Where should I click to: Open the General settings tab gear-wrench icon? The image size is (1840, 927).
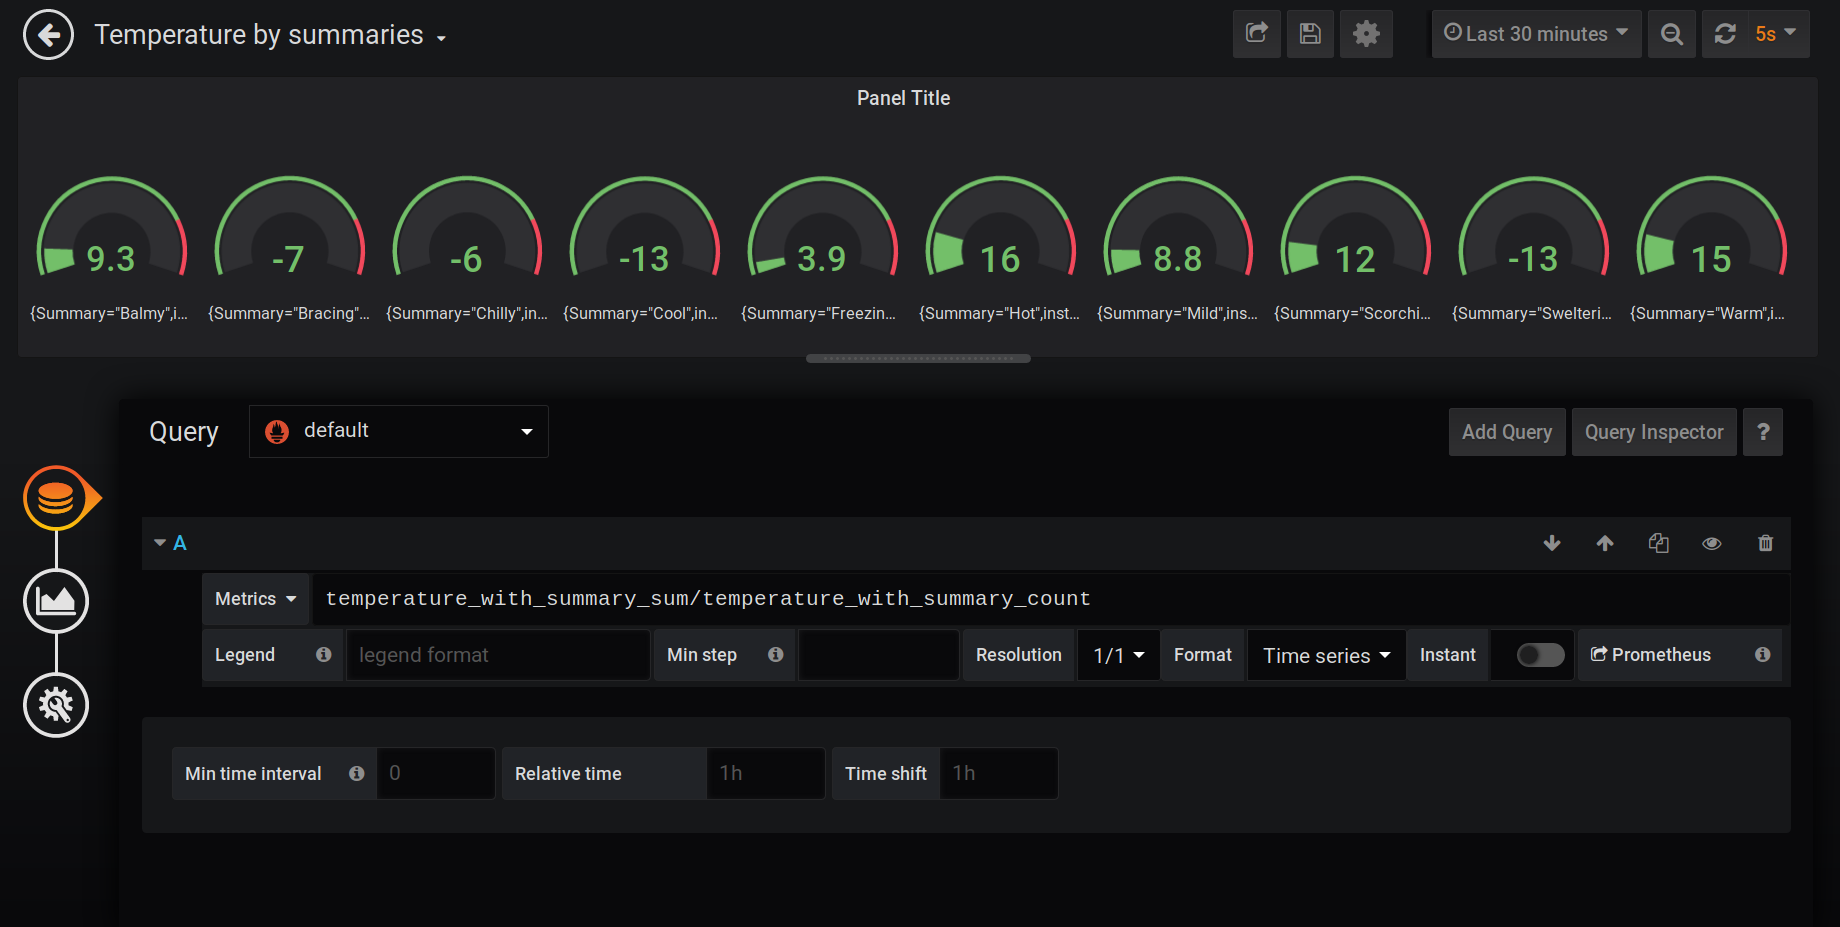[56, 705]
